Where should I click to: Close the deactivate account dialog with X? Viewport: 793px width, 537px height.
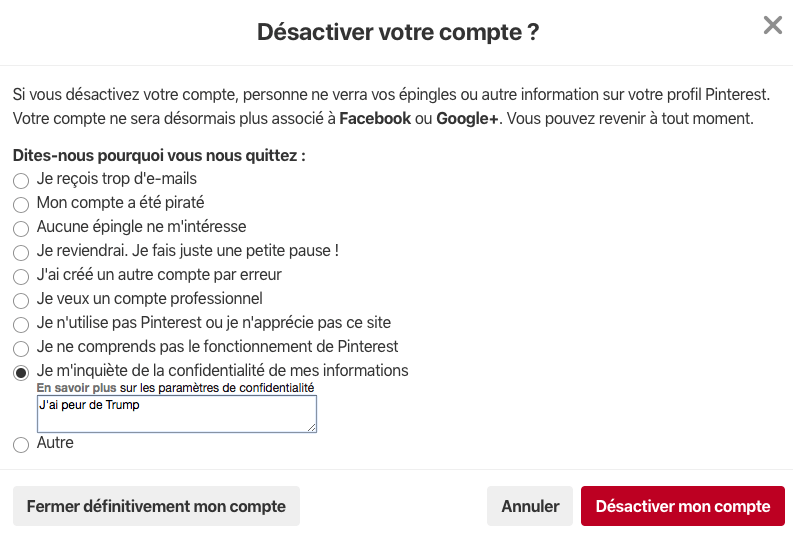772,26
